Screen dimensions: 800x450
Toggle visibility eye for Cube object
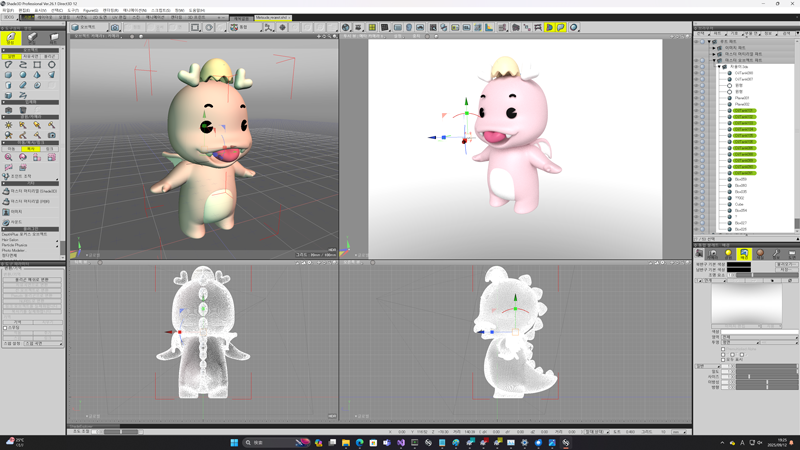[x=697, y=204]
